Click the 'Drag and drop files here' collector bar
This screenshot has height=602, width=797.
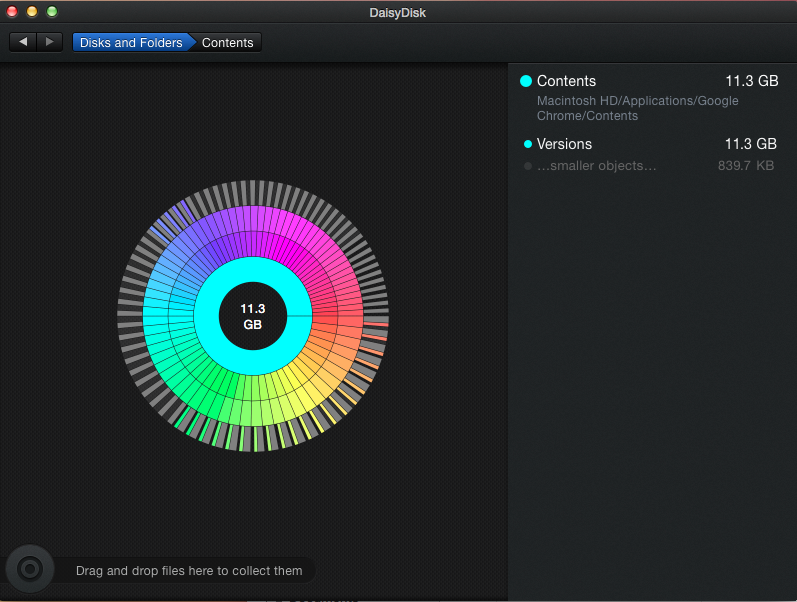[189, 570]
